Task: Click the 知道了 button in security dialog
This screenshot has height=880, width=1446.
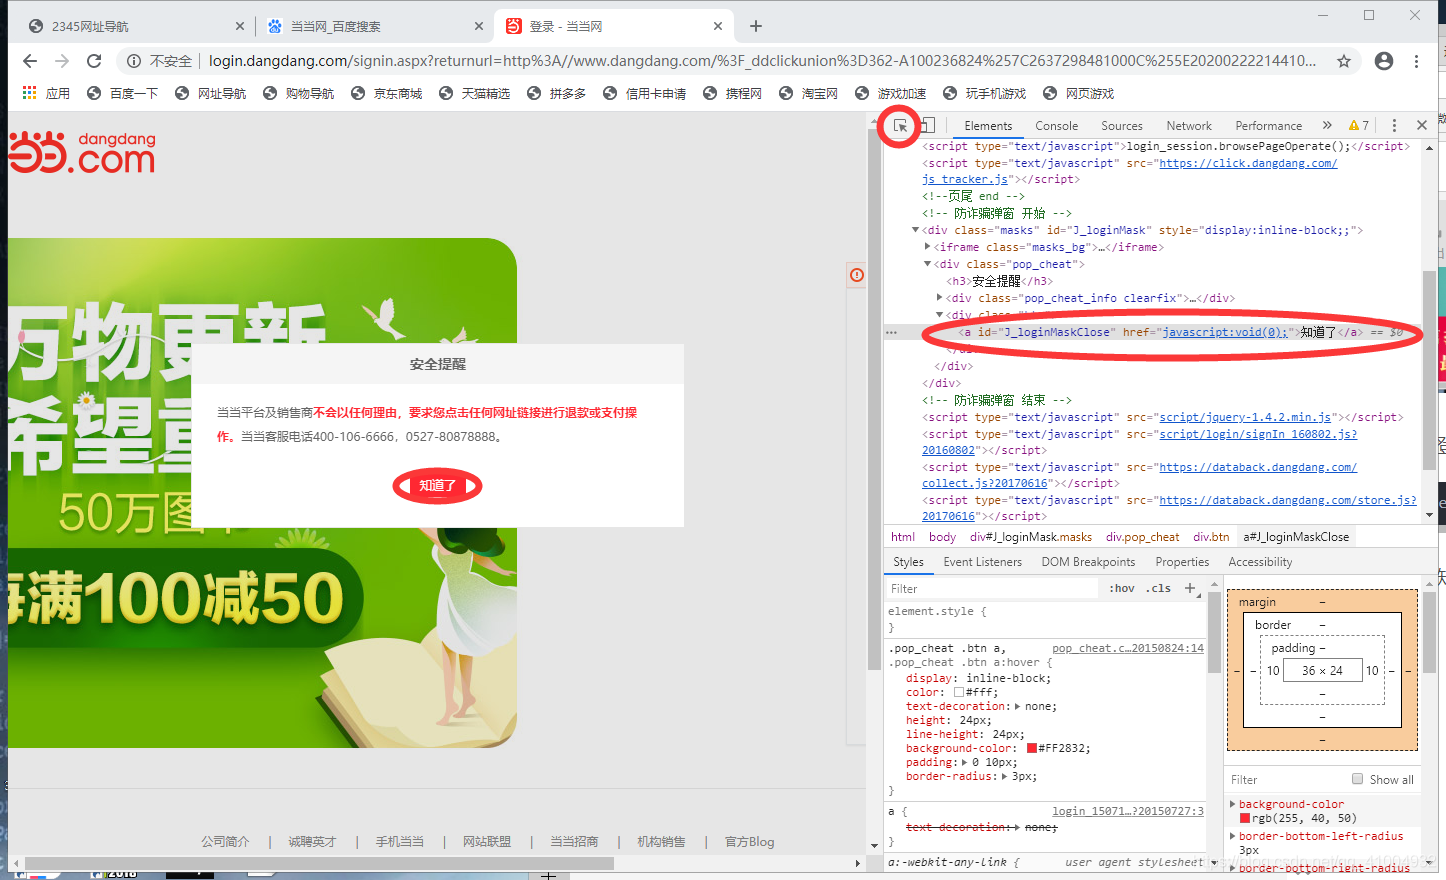Action: [x=437, y=486]
